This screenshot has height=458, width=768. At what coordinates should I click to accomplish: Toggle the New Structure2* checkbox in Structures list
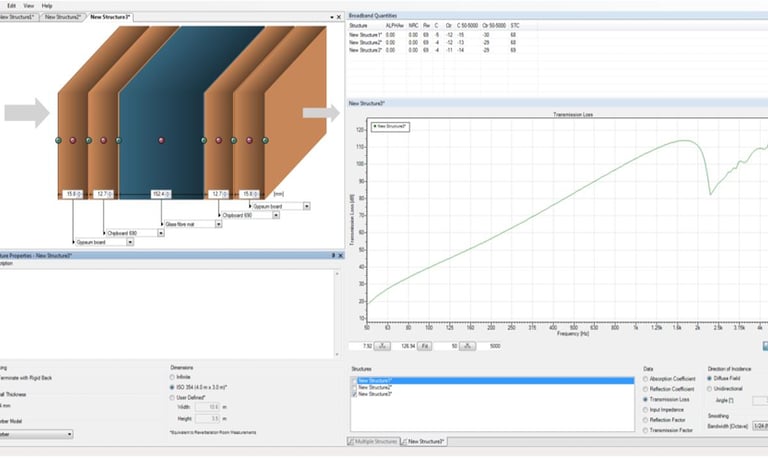[x=354, y=387]
